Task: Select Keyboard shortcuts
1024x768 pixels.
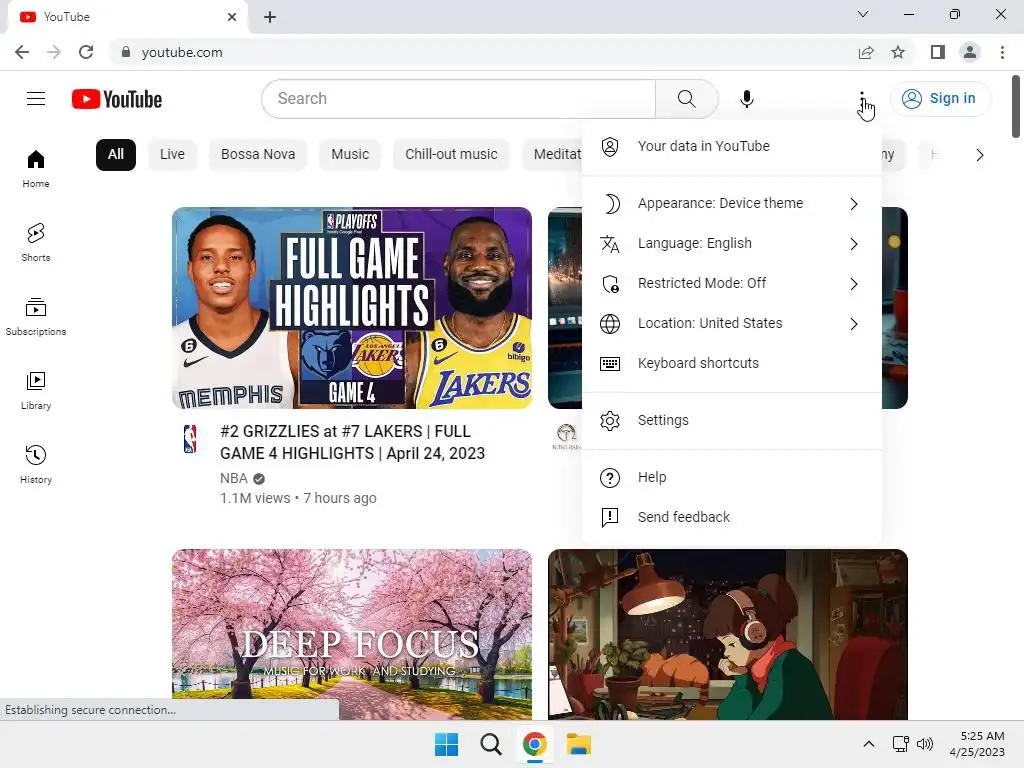Action: pos(731,363)
